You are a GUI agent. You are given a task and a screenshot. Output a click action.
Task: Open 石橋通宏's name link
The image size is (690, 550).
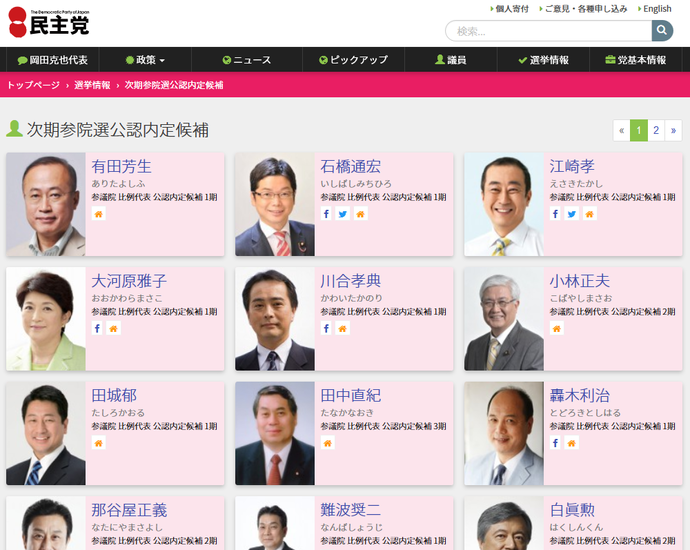pos(351,166)
